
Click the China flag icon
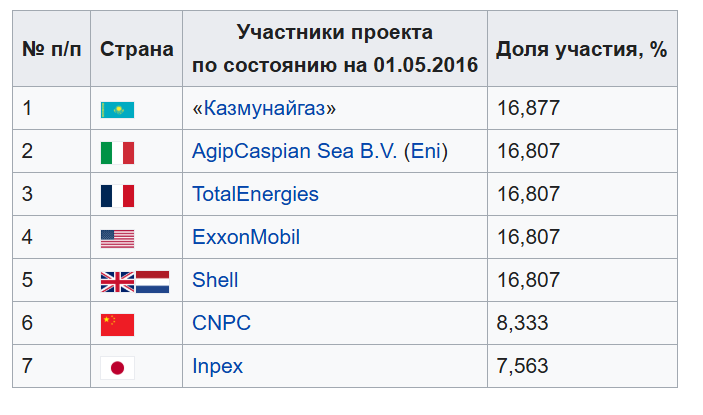[x=117, y=324]
